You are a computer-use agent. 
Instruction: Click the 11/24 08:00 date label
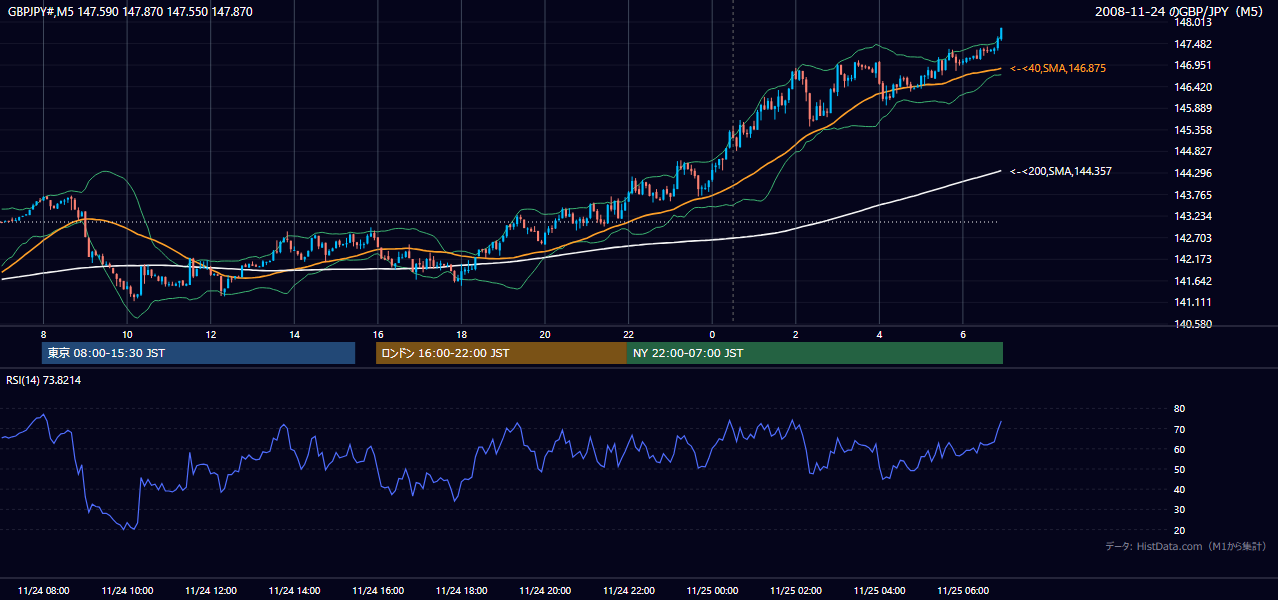click(44, 590)
